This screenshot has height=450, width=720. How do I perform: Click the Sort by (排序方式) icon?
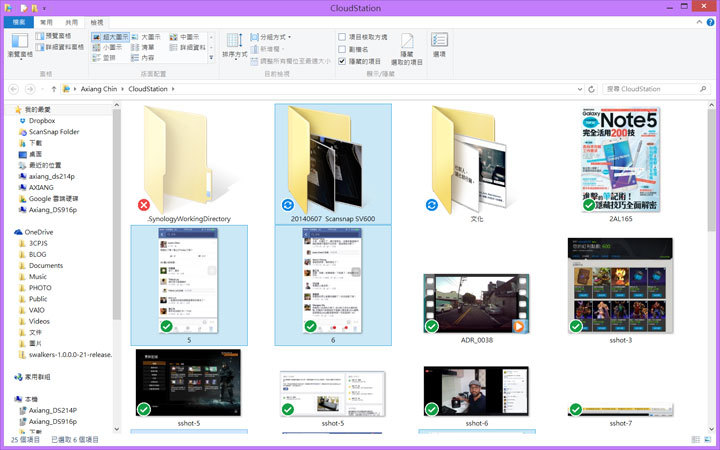(232, 45)
